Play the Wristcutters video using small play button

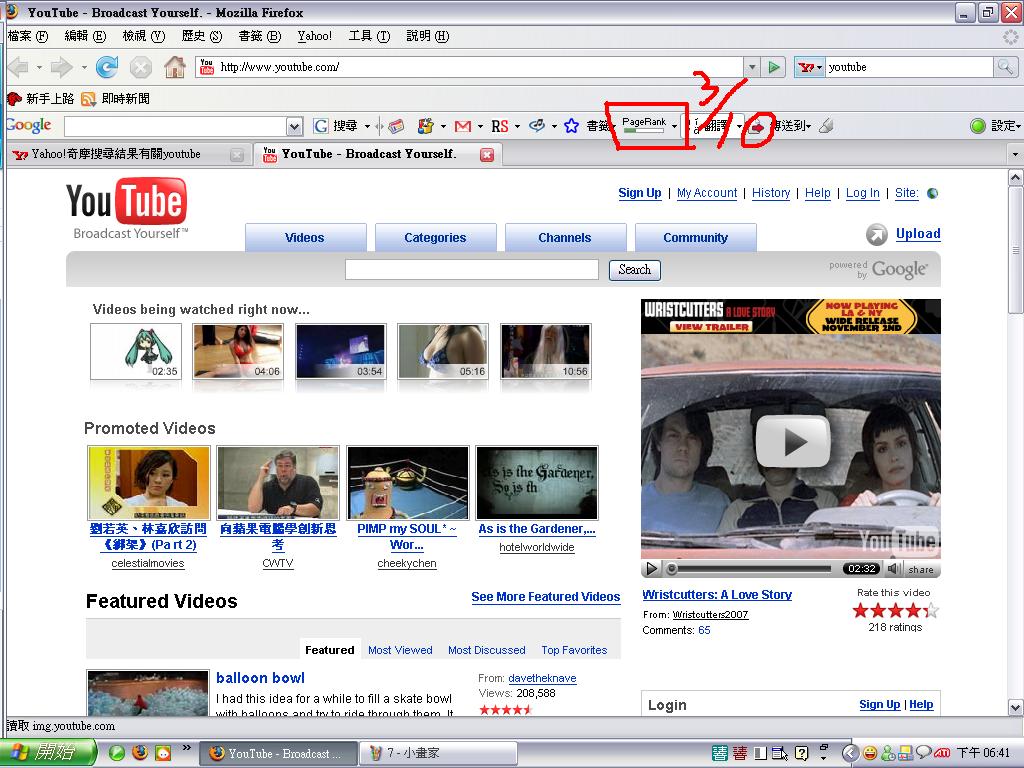point(652,569)
